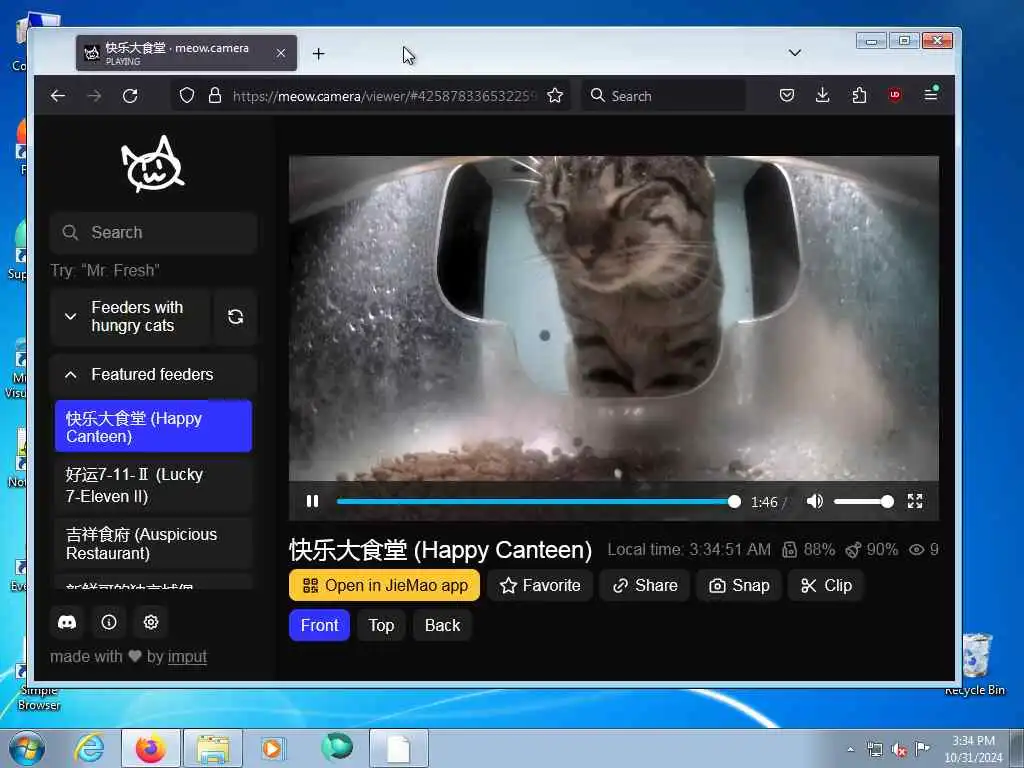This screenshot has width=1024, height=768.
Task: Bookmark this page with the star icon
Action: point(555,96)
